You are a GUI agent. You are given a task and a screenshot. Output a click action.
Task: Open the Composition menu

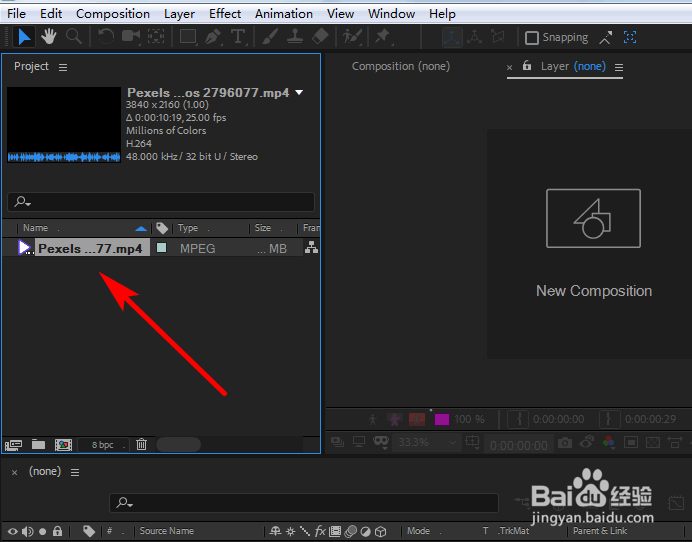pos(113,14)
